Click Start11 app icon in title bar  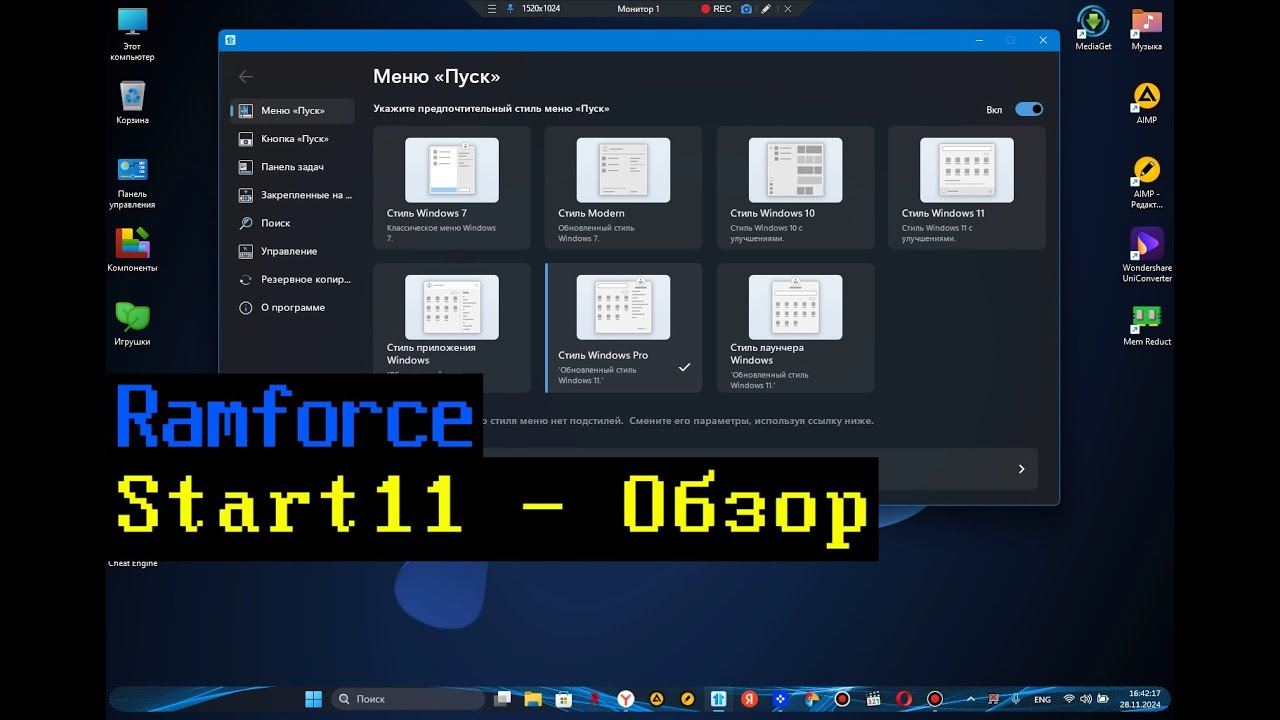230,40
